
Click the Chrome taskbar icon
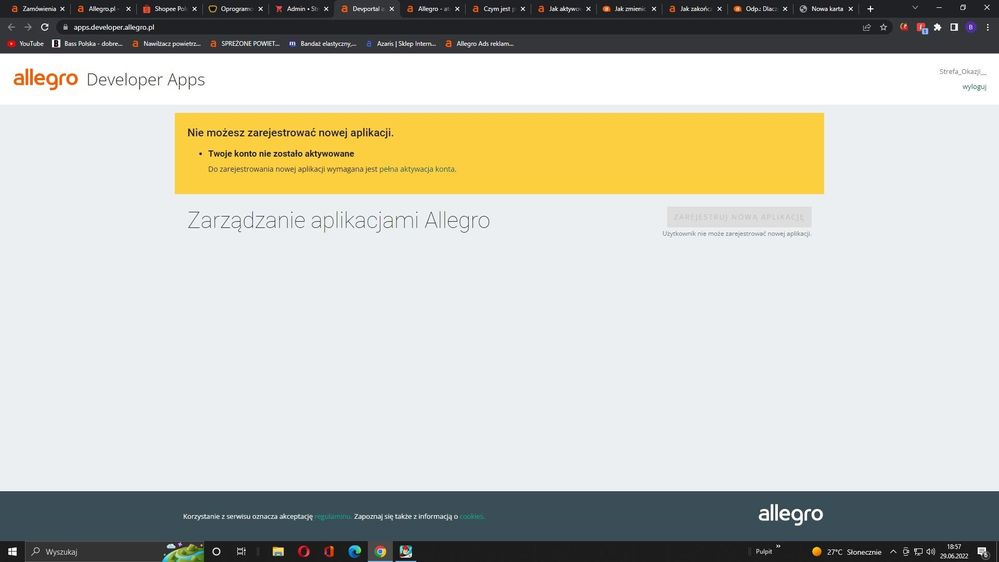[380, 551]
